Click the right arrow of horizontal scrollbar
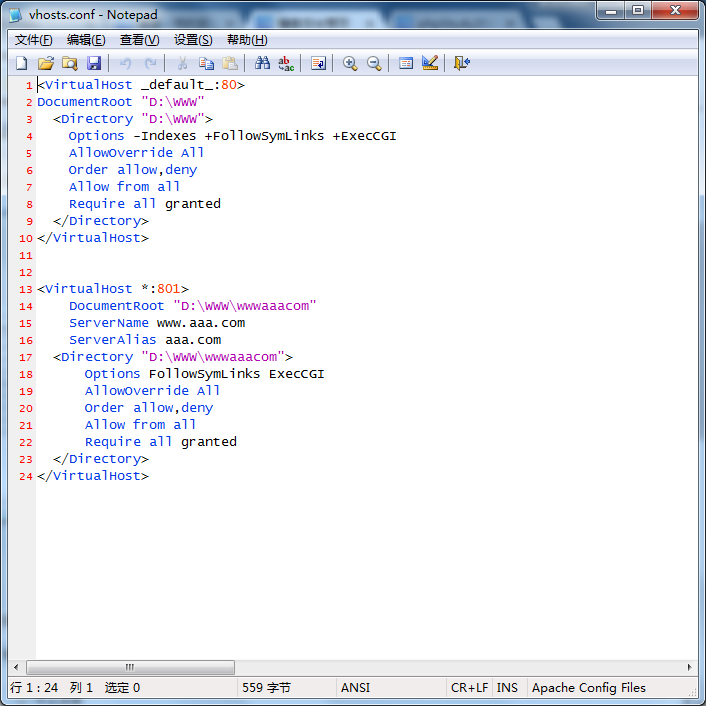706x706 pixels. (689, 667)
